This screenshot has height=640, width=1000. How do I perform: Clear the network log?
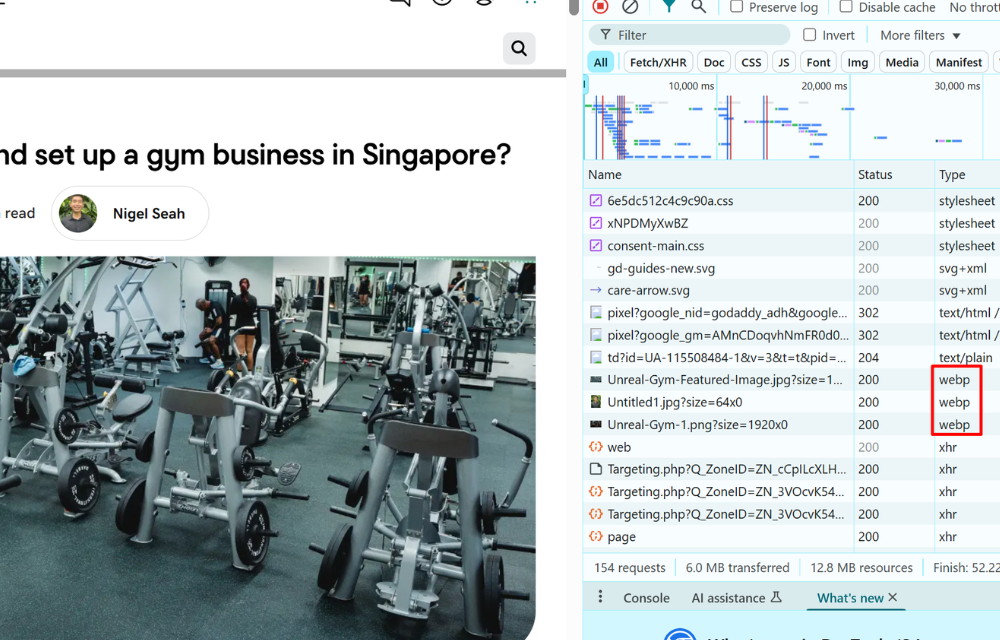[x=630, y=6]
